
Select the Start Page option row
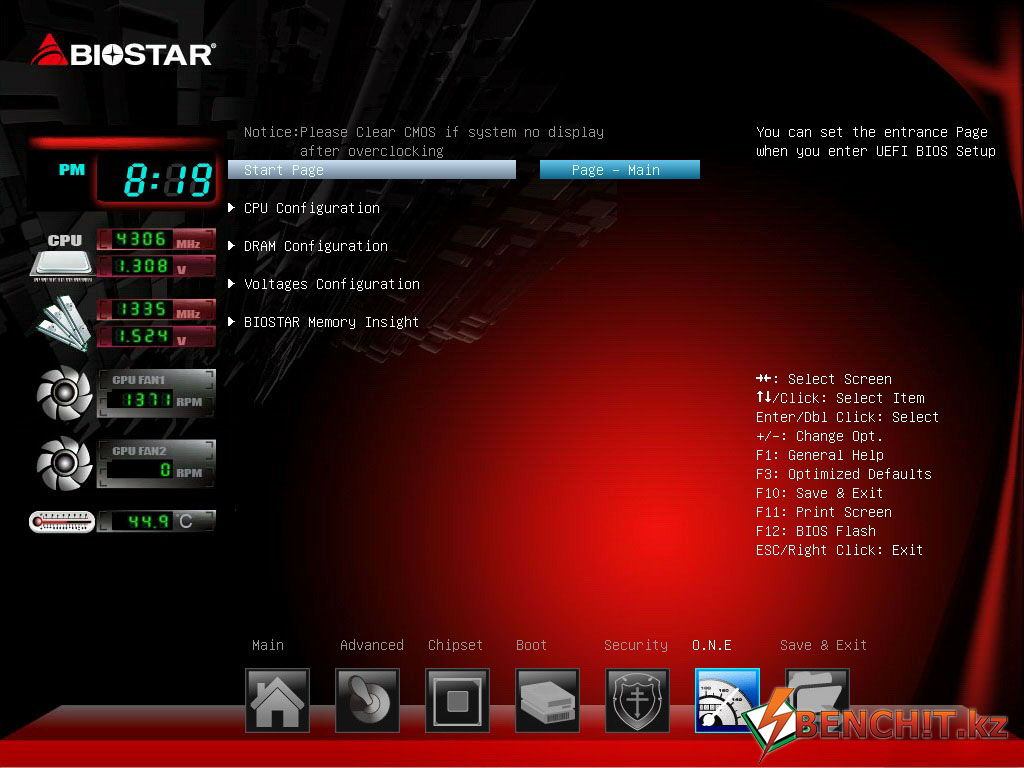click(x=372, y=170)
